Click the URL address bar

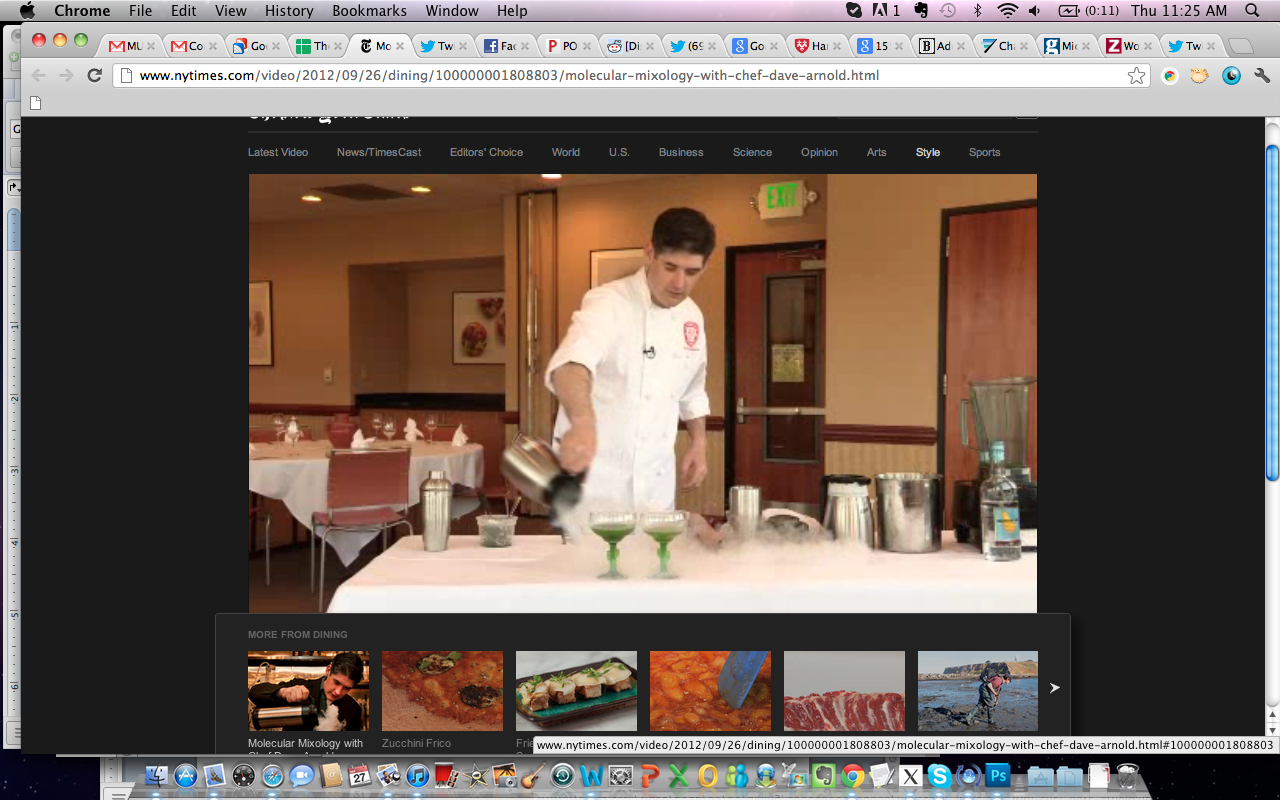click(620, 76)
